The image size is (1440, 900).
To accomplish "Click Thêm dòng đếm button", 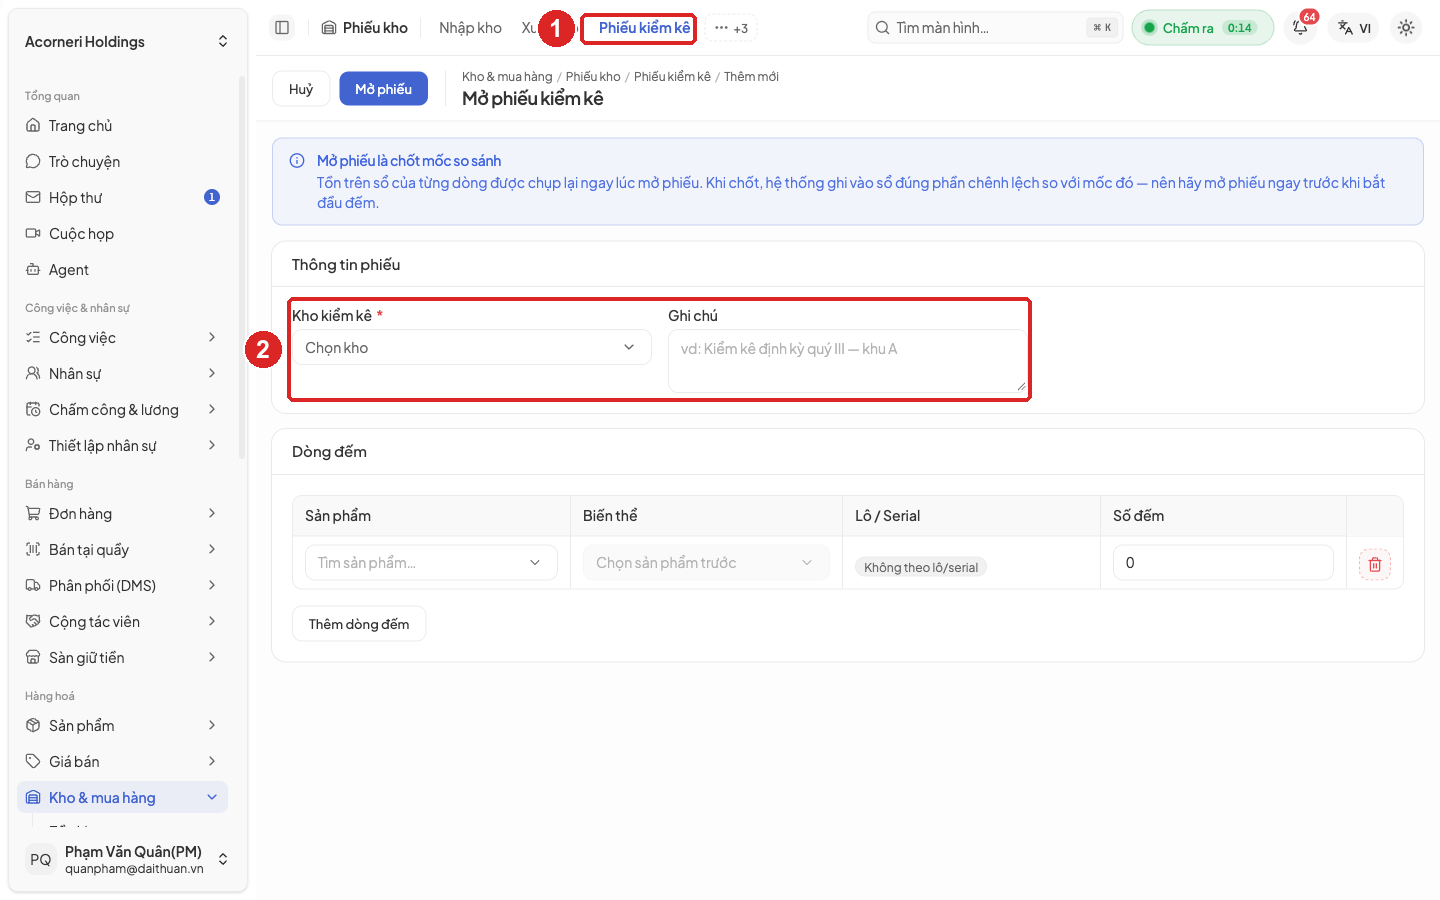I will coord(359,624).
